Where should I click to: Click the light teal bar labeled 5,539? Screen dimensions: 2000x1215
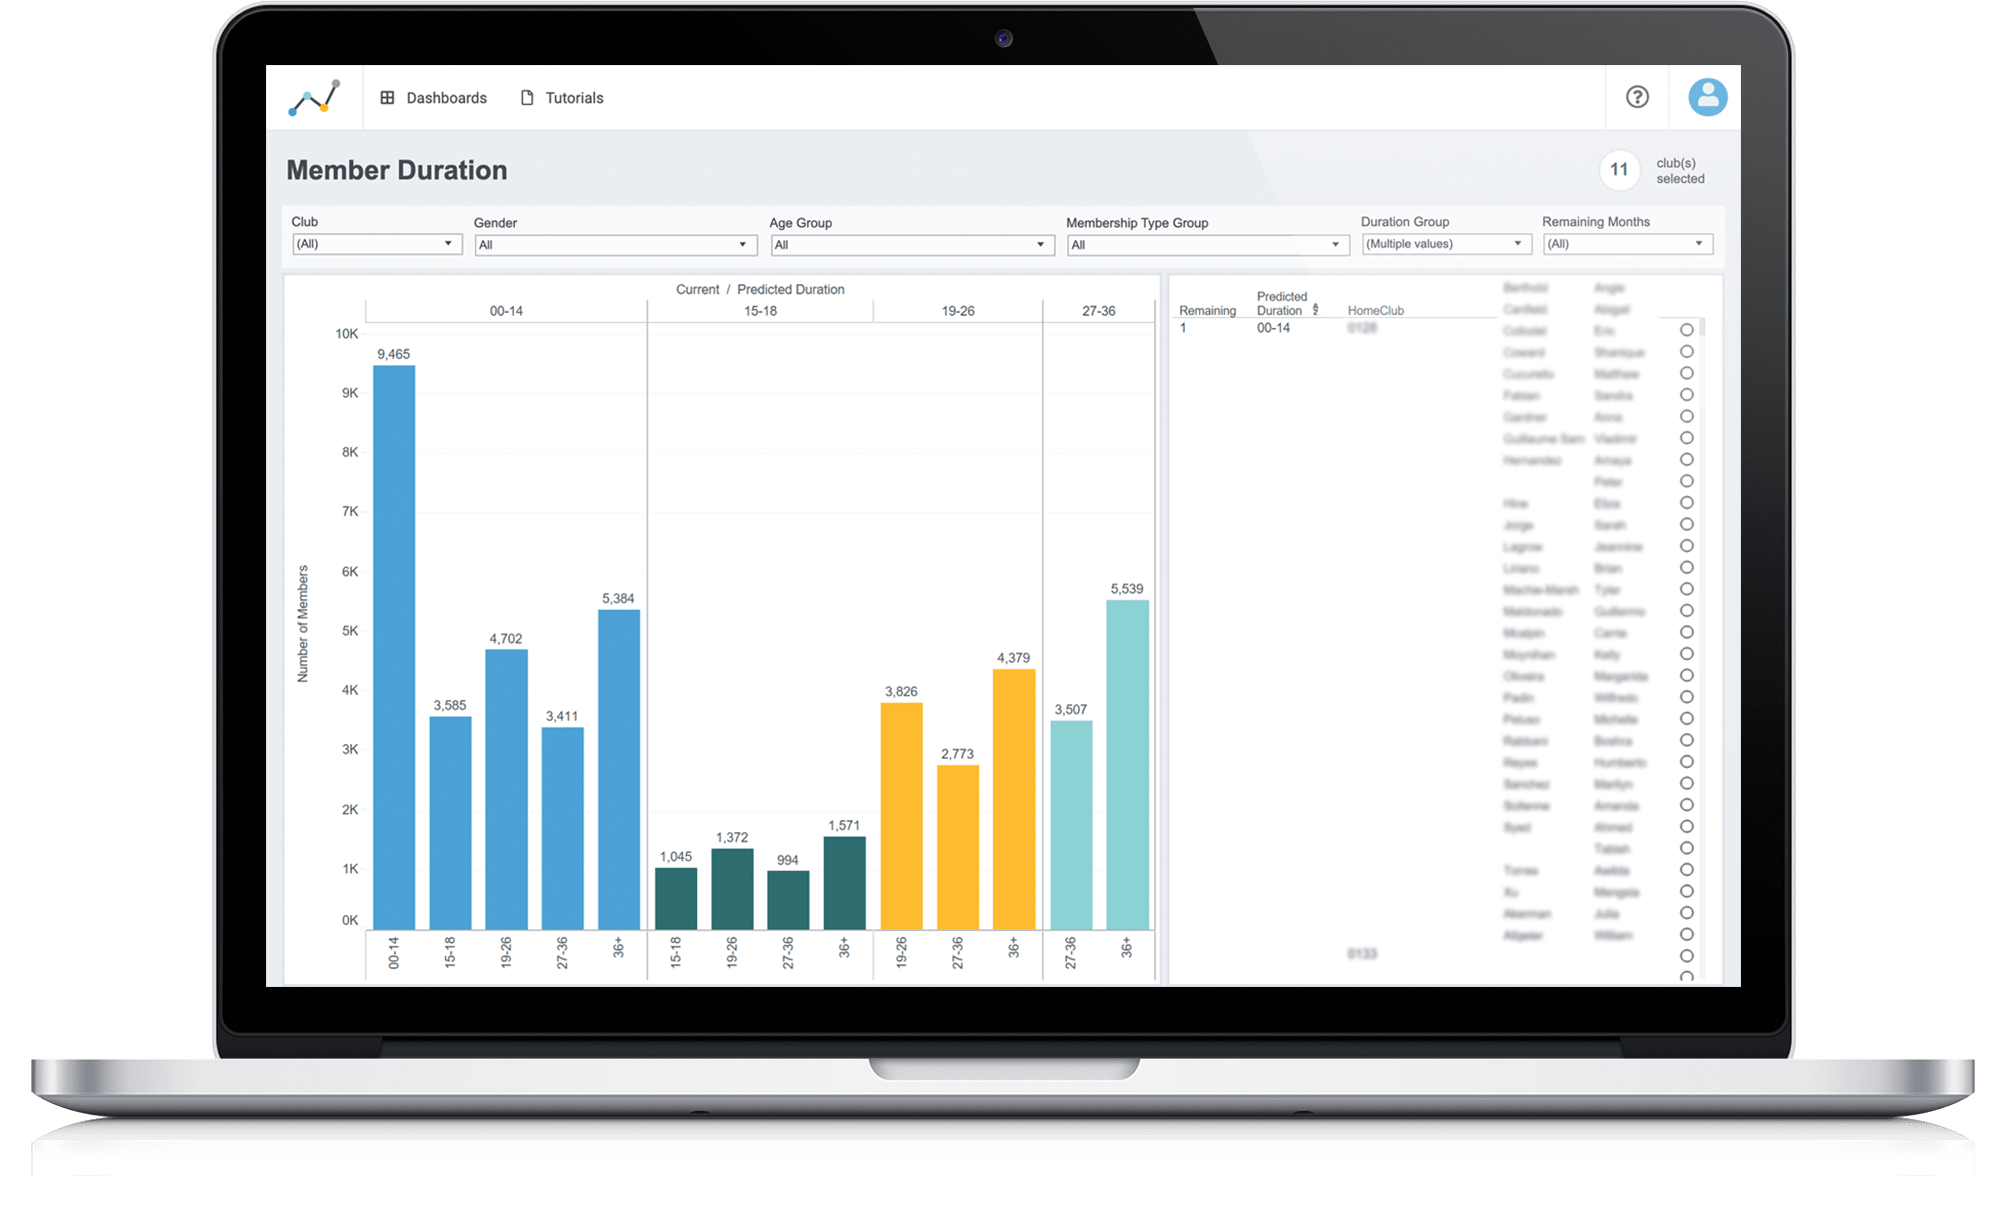click(x=1127, y=765)
